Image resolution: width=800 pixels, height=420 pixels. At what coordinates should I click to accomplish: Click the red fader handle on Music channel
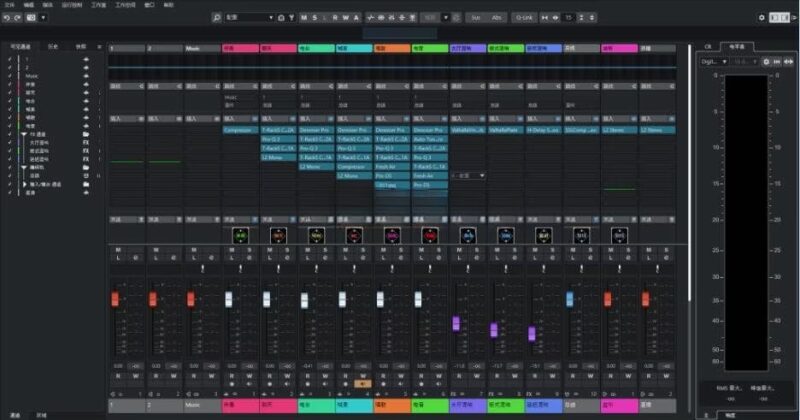pos(190,299)
